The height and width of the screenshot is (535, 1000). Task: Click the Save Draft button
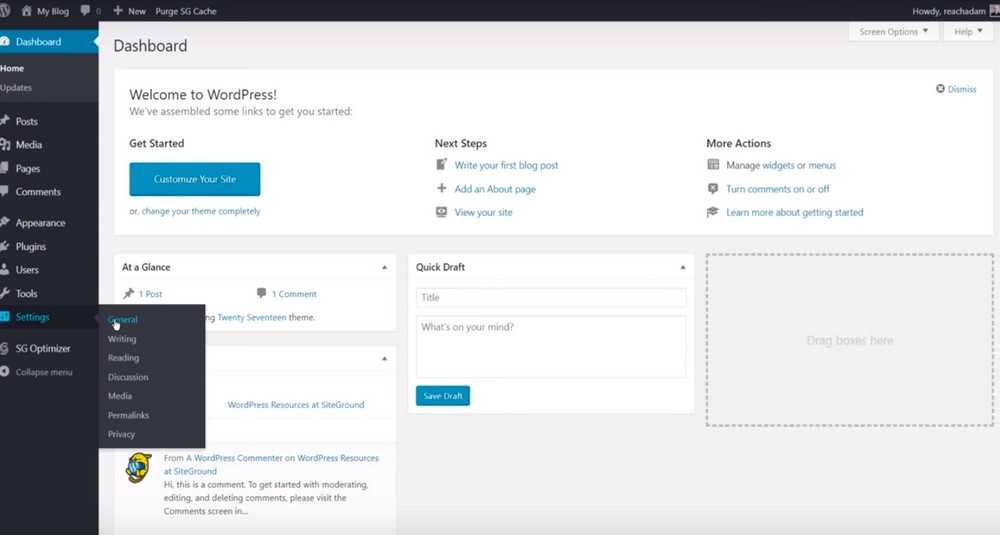tap(443, 396)
